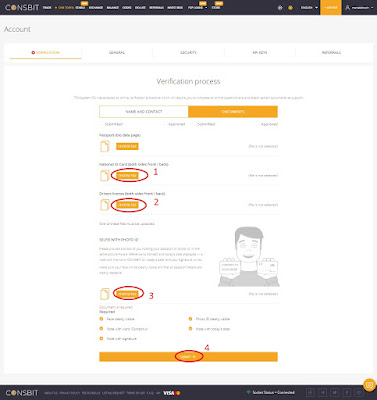Viewport: 377px width, 400px height.
Task: Open the FEE SCHEDULE footer link
Action: [x=91, y=393]
